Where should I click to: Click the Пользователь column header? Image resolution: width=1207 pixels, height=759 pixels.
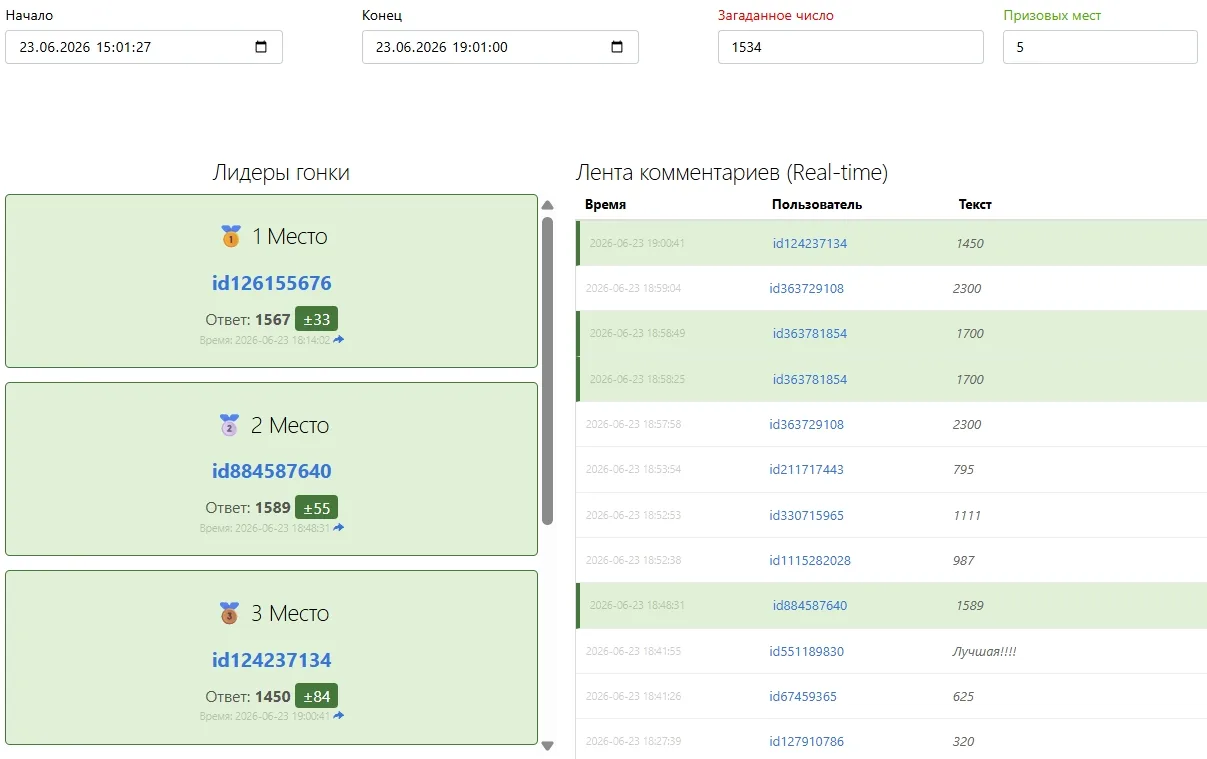point(817,205)
